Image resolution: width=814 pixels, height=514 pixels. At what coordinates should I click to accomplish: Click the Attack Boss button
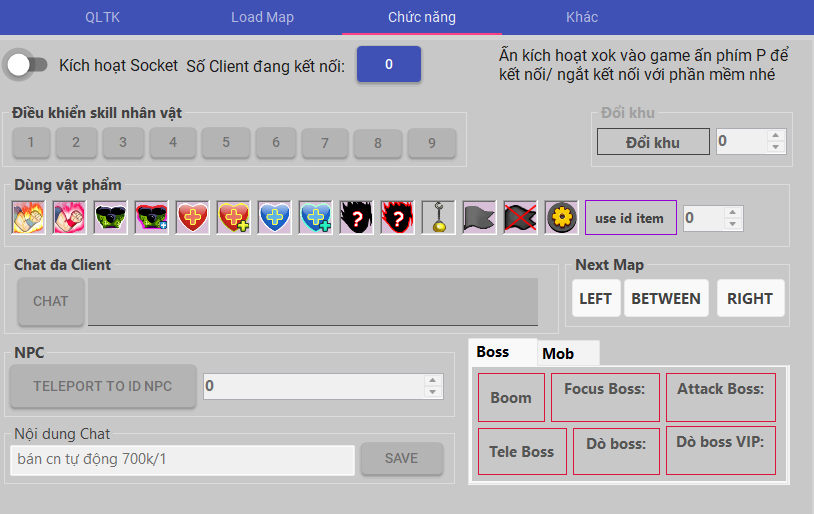point(721,397)
